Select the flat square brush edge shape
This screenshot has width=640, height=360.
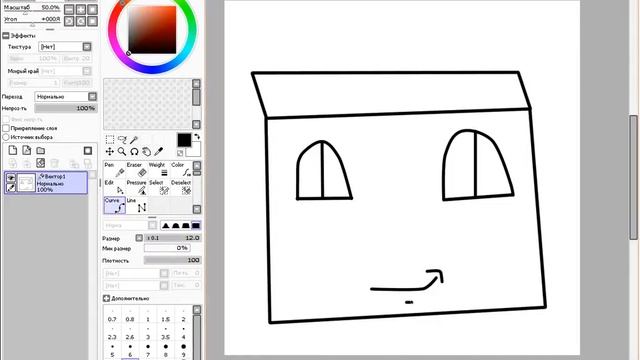click(196, 225)
